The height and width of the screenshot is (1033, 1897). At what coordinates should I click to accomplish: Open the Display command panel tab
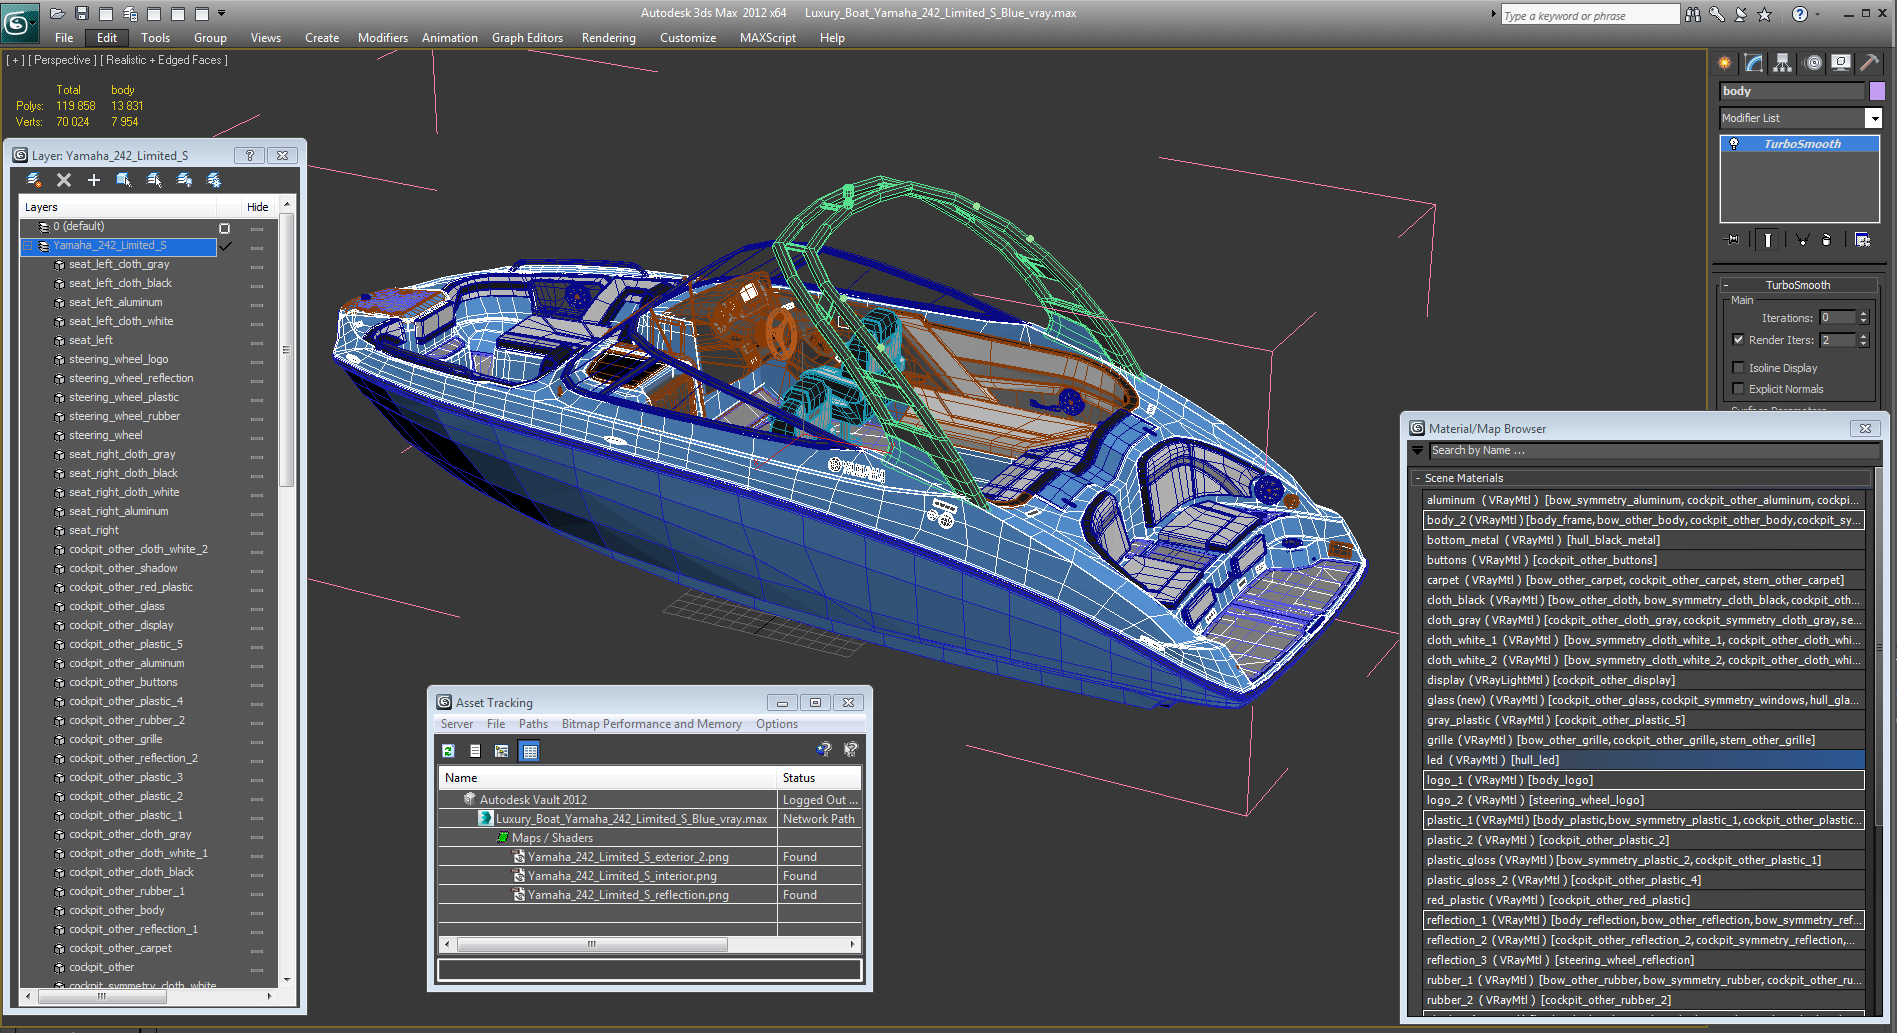click(1841, 63)
